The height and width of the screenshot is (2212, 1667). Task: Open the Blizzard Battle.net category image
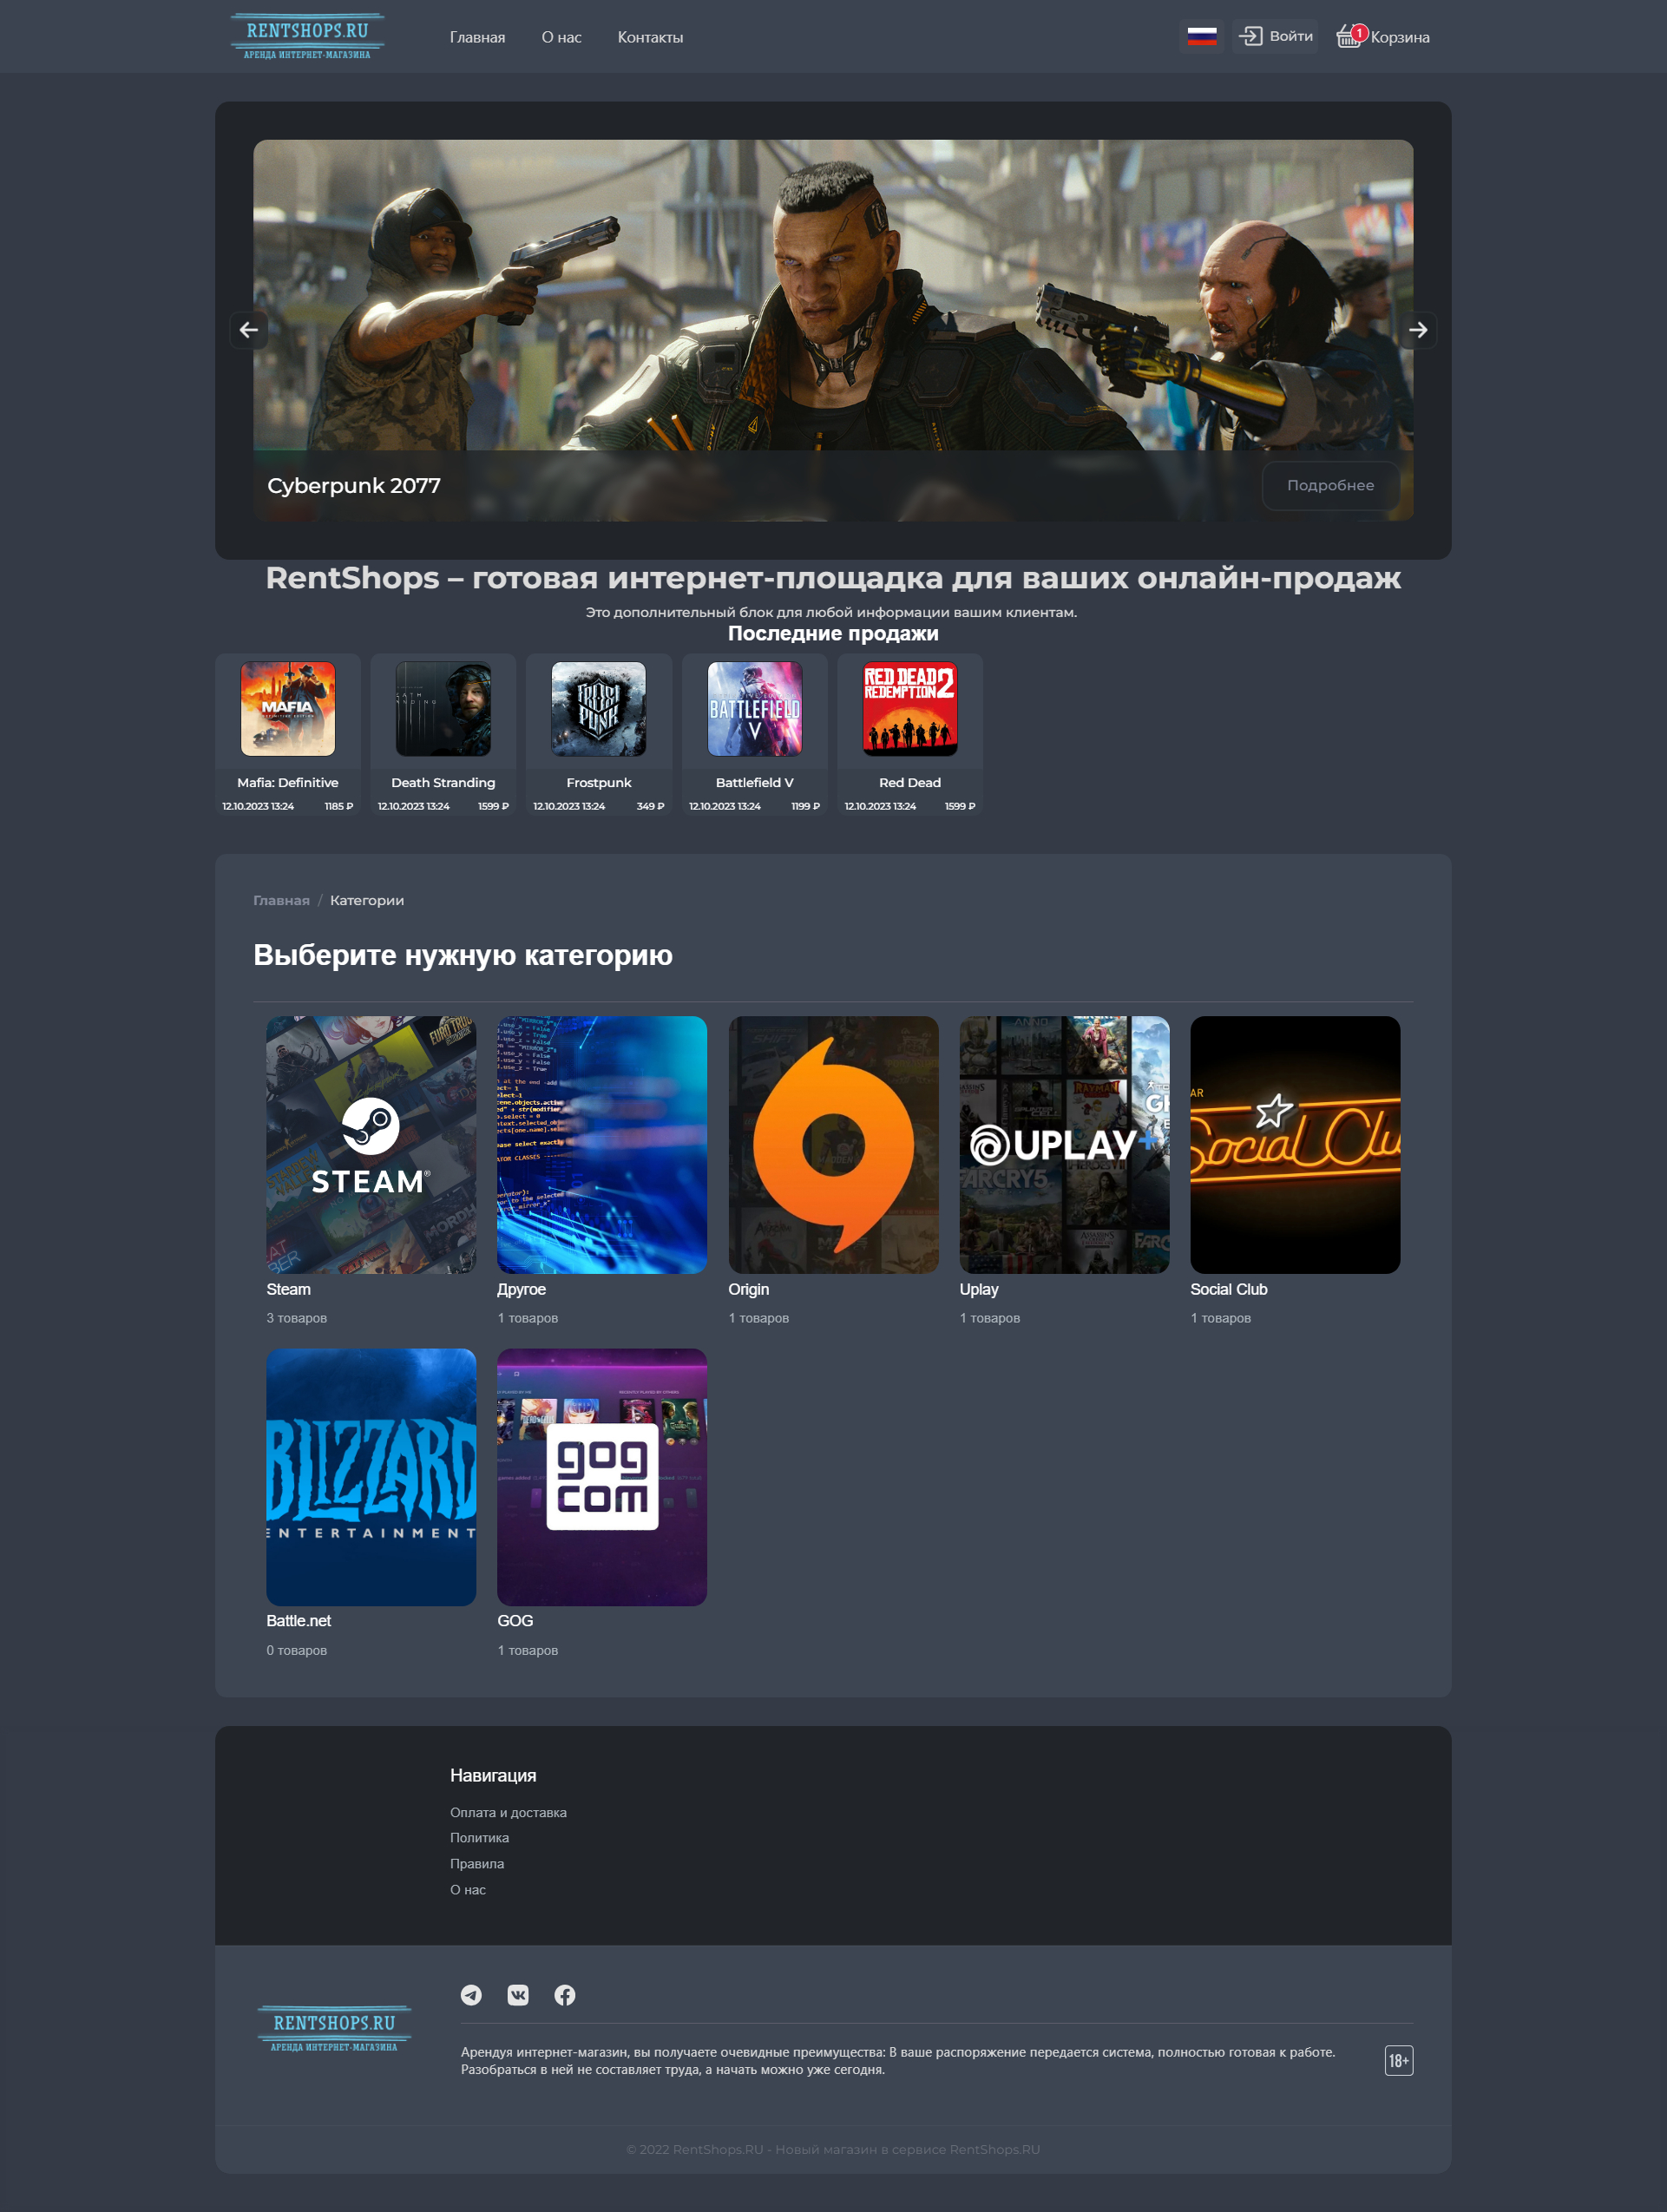coord(371,1477)
